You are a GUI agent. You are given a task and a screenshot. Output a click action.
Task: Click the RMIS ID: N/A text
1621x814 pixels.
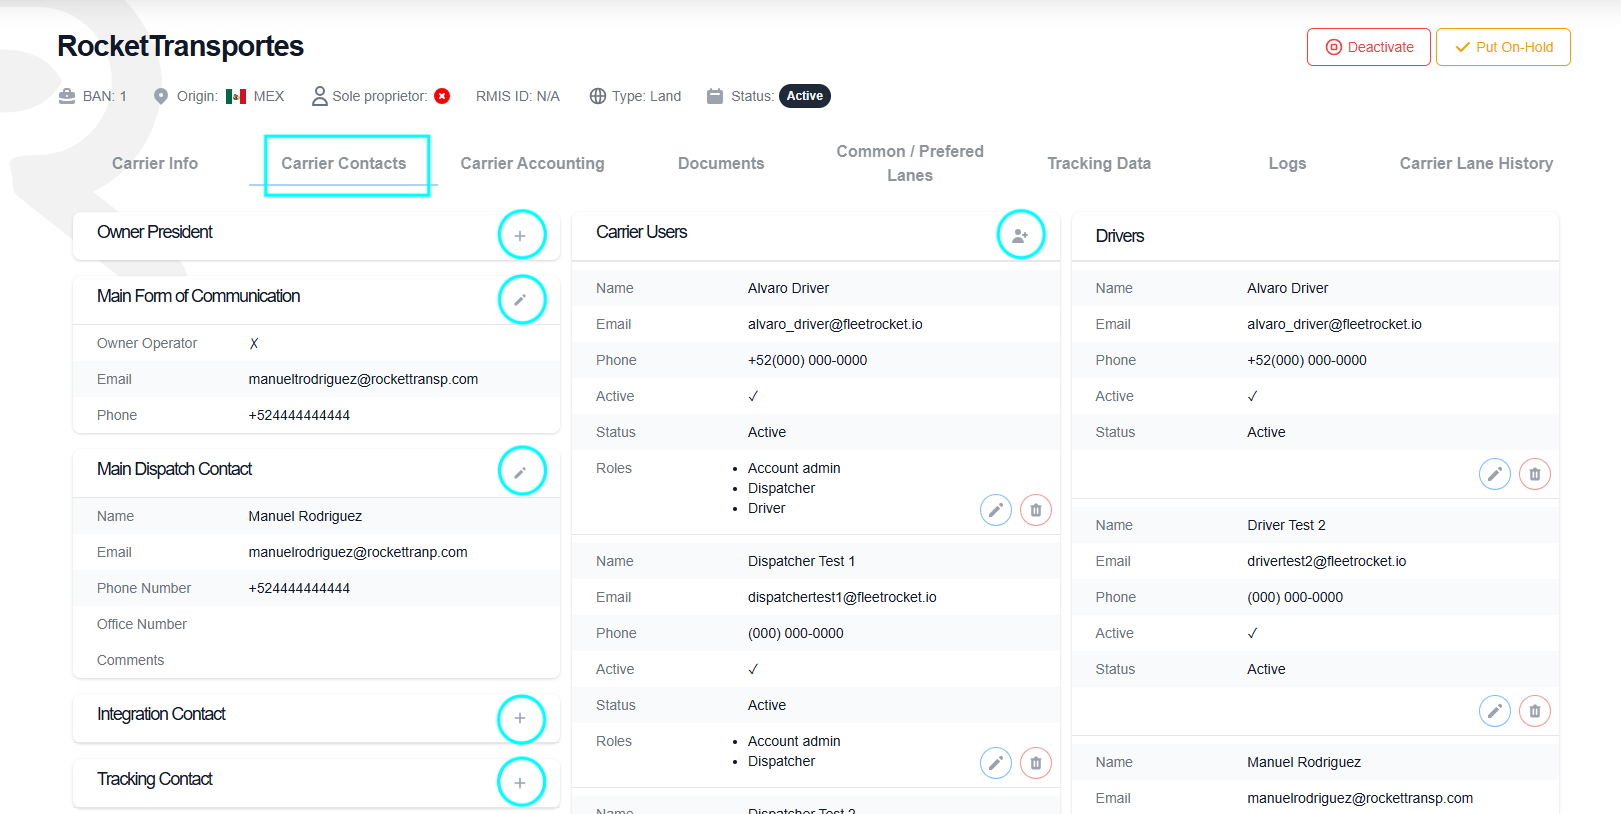pyautogui.click(x=518, y=96)
